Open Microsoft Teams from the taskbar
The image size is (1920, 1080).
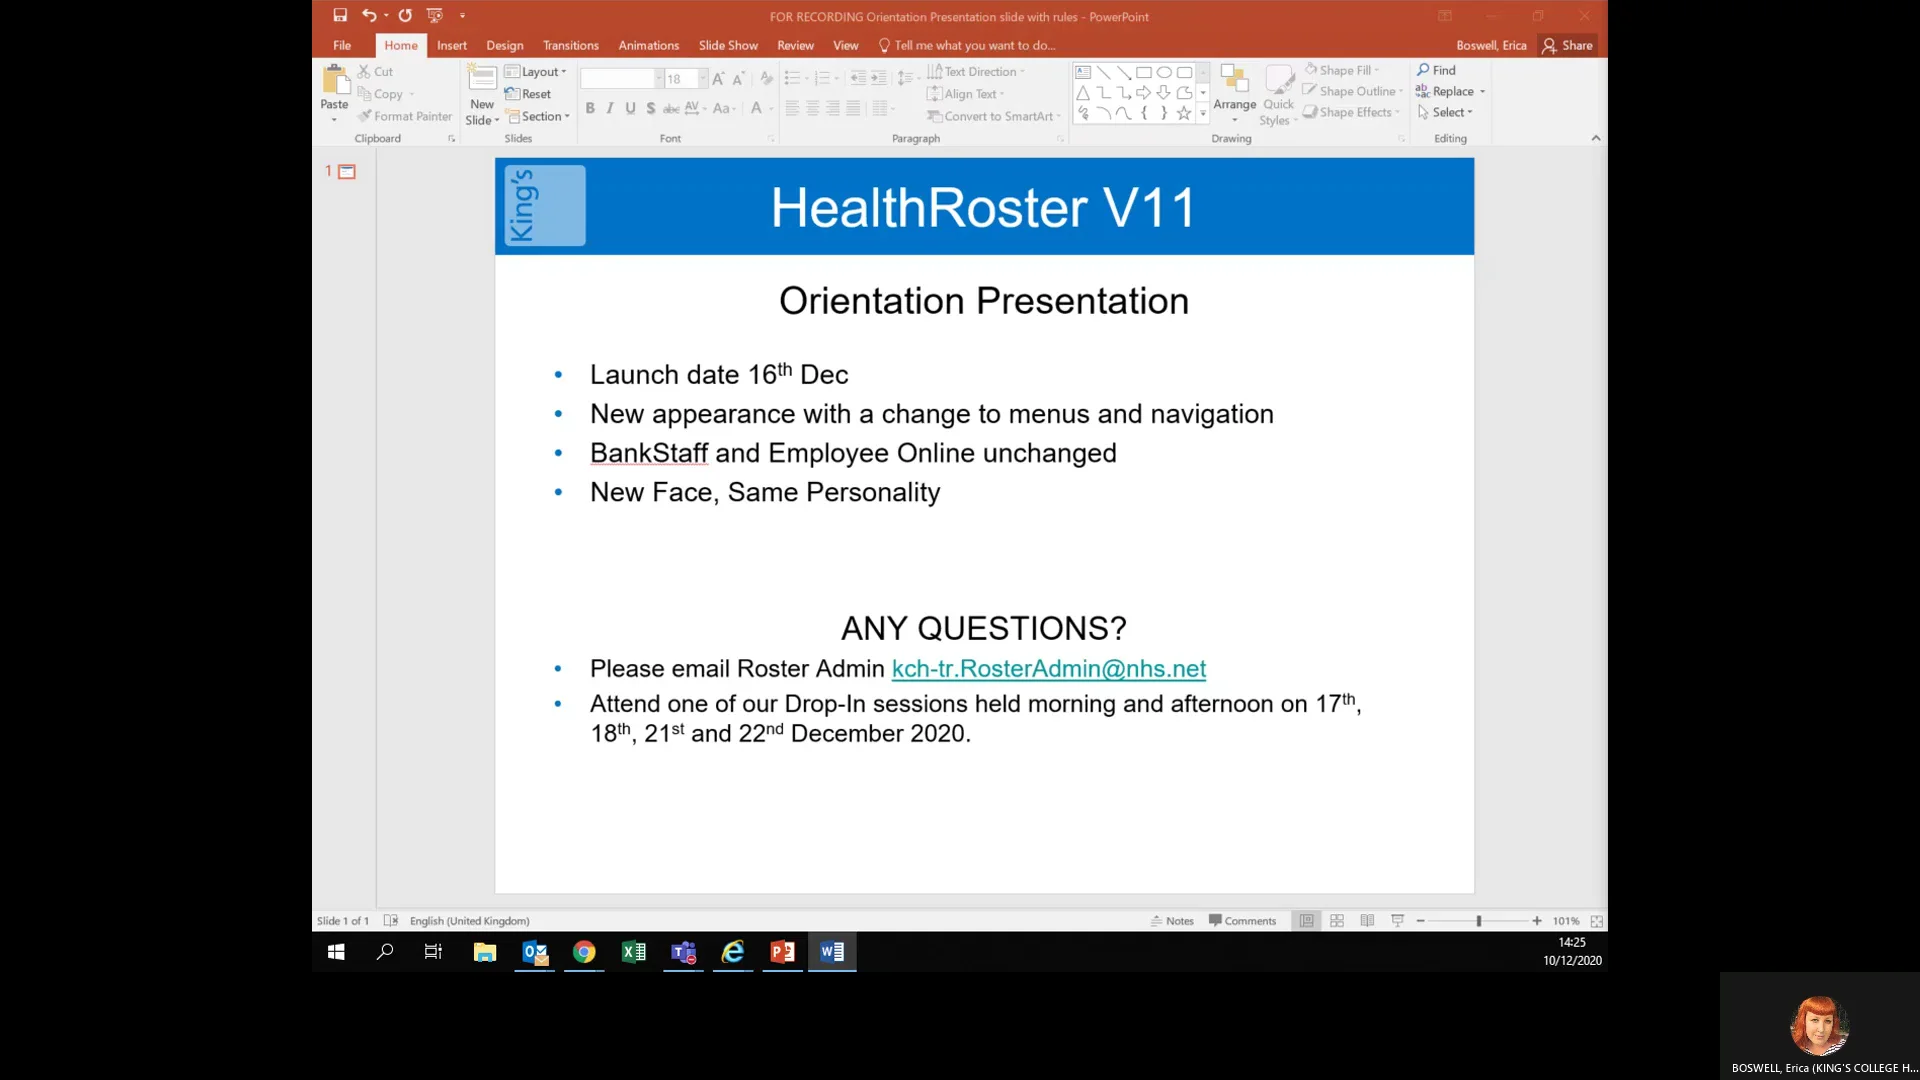pyautogui.click(x=684, y=952)
